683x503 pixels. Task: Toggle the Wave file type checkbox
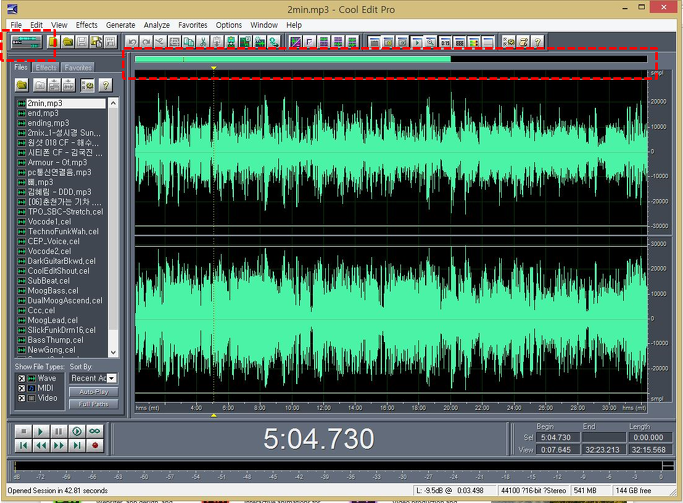(21, 378)
